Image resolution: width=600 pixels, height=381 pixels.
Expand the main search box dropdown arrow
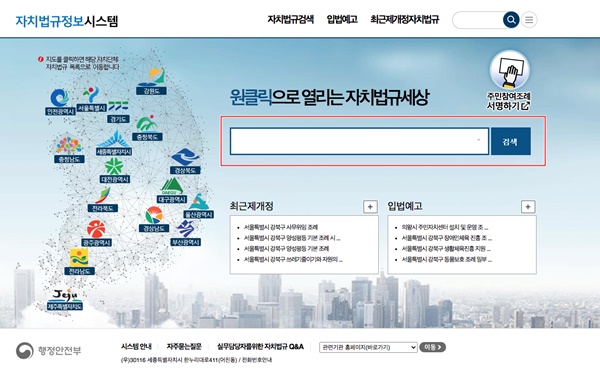tap(478, 140)
